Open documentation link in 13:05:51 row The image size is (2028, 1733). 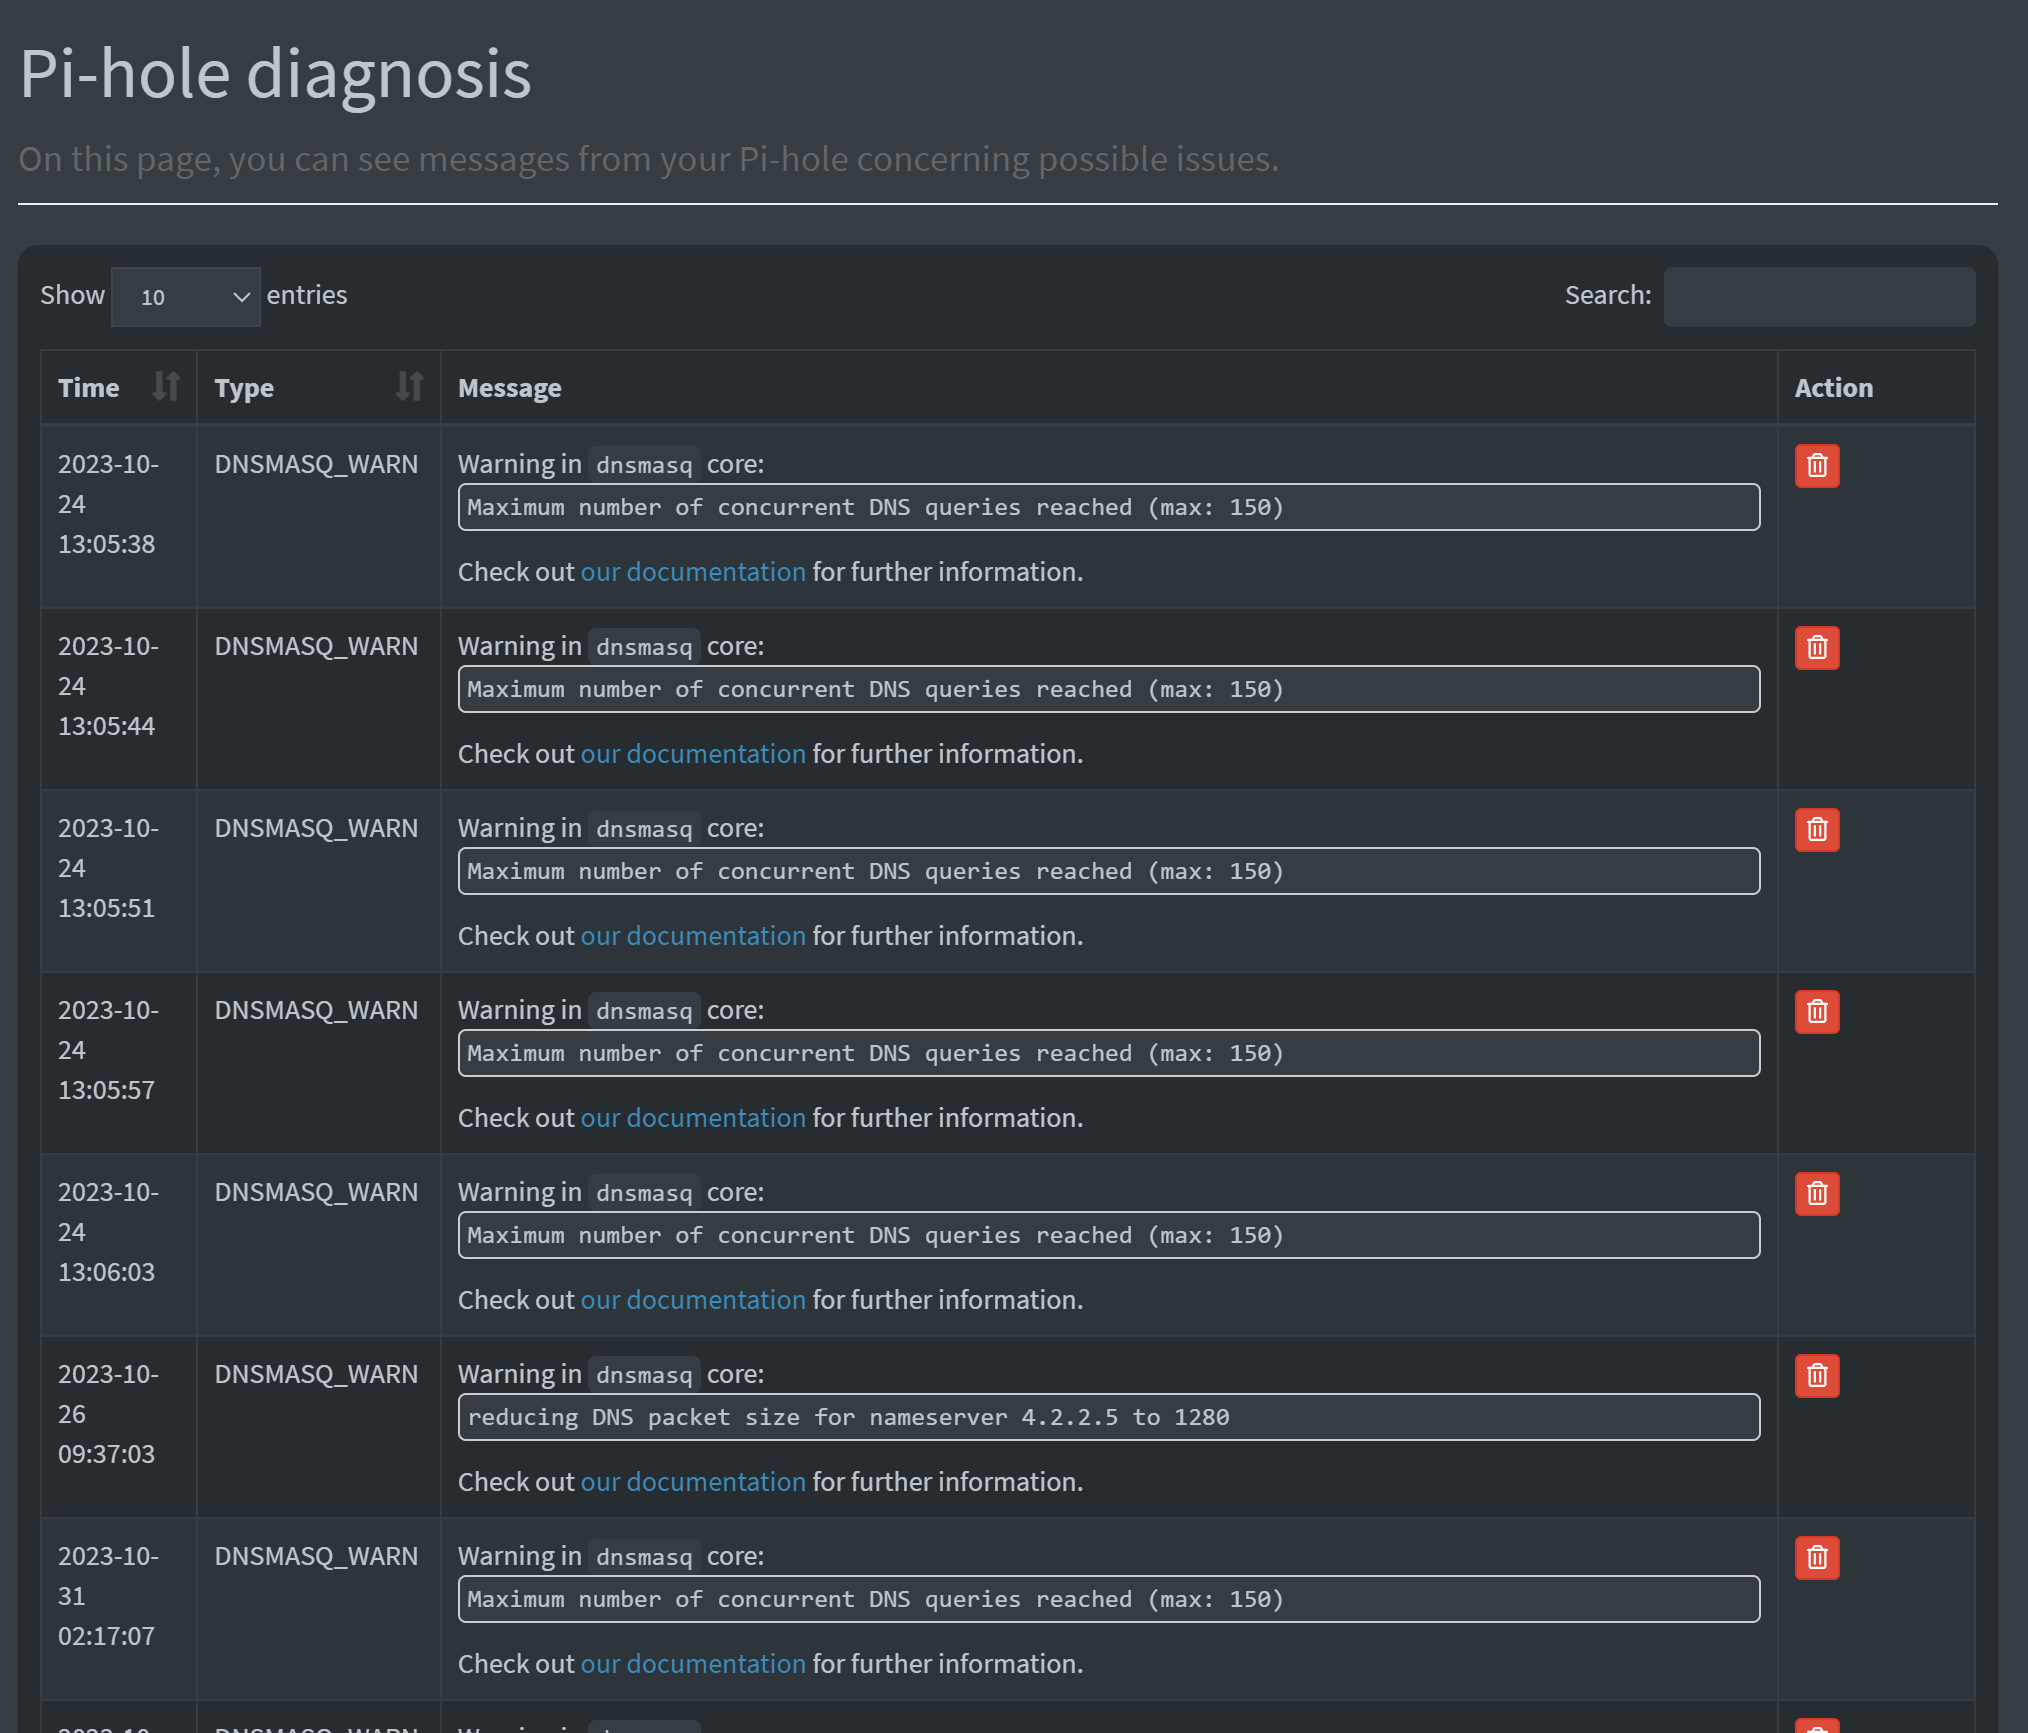coord(692,936)
